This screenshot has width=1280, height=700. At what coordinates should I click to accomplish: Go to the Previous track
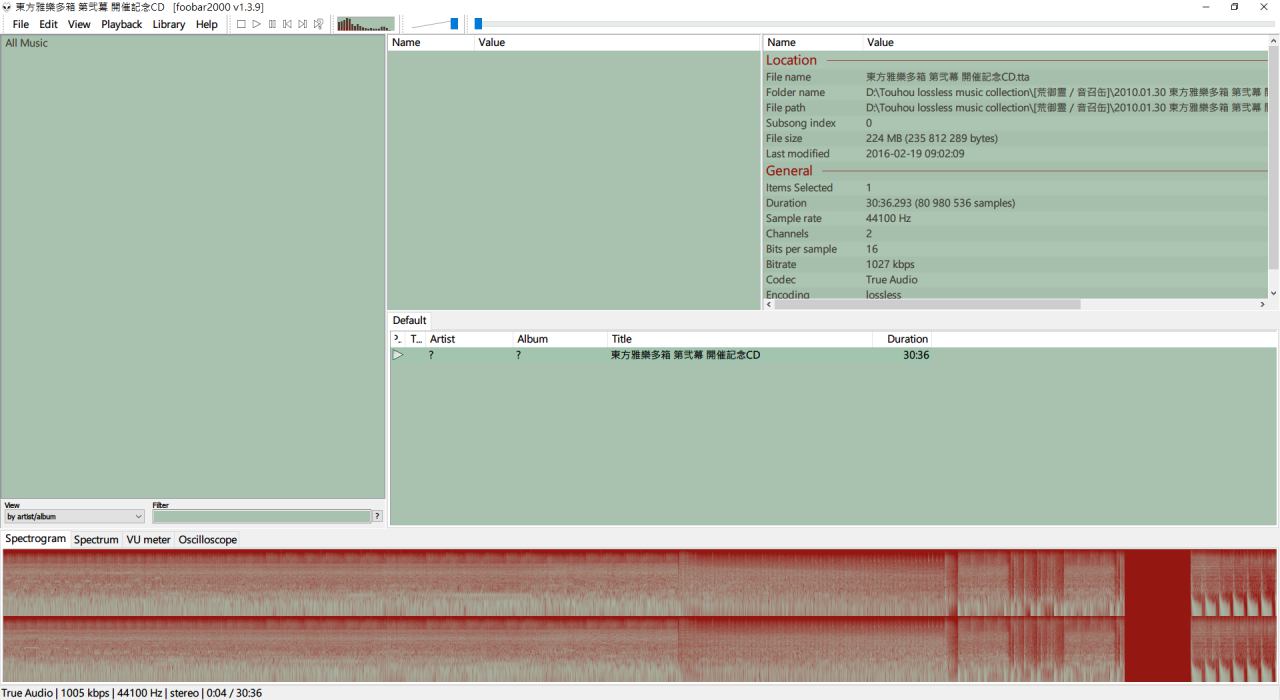tap(287, 24)
